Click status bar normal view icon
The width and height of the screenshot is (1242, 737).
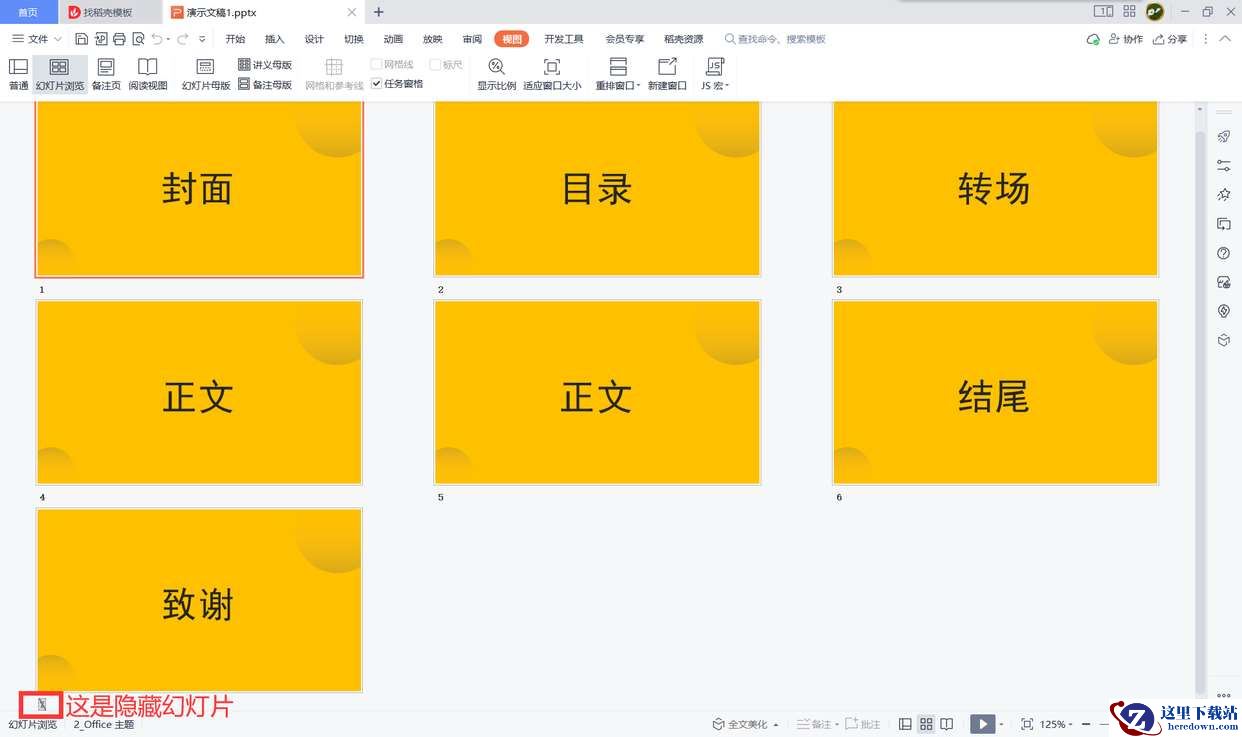click(x=905, y=724)
